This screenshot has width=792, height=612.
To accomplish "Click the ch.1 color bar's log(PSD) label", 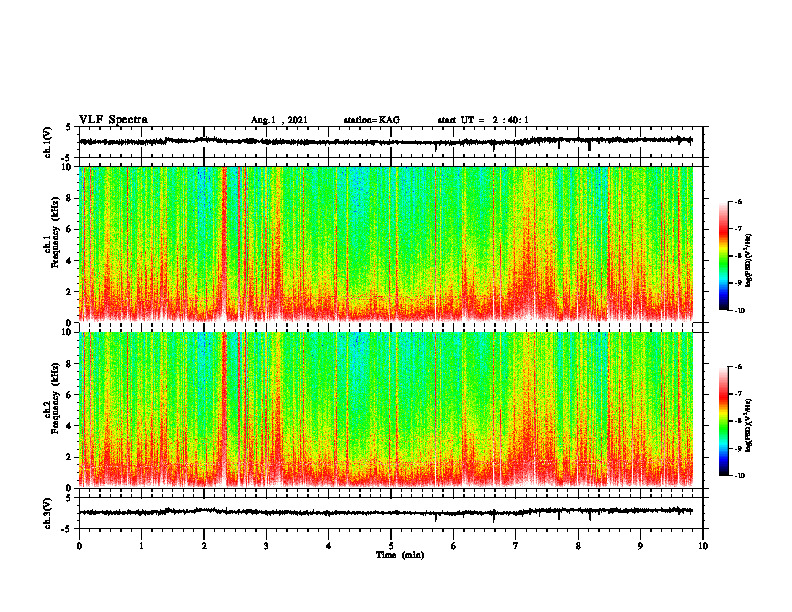I will (749, 260).
